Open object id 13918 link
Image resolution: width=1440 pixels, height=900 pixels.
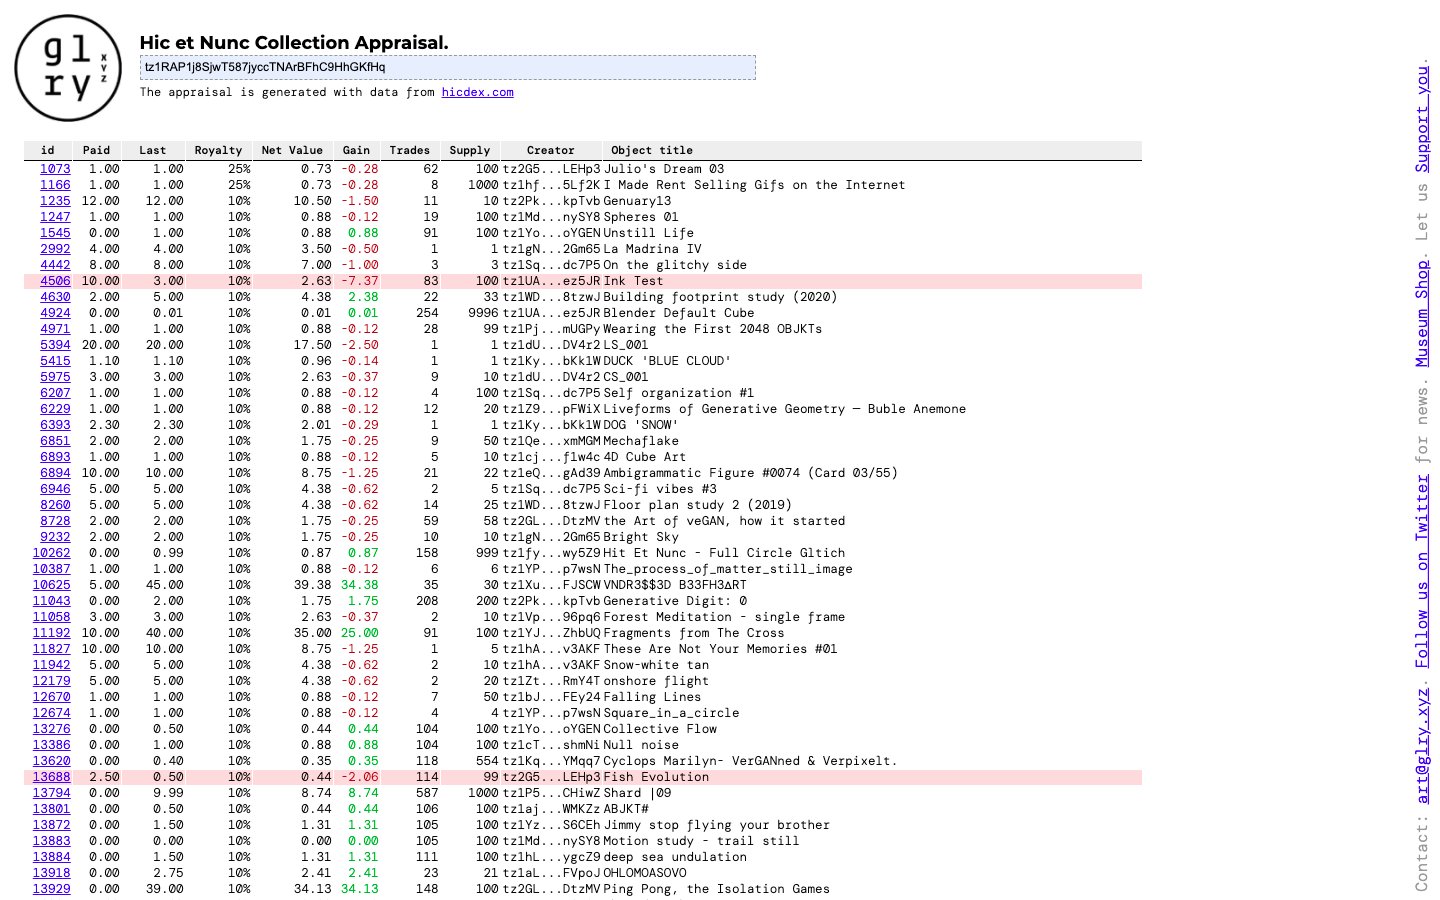(52, 873)
